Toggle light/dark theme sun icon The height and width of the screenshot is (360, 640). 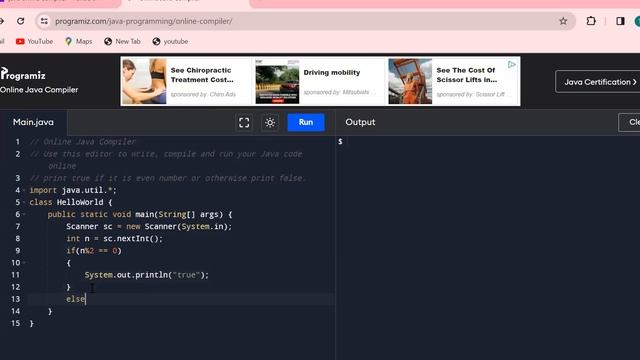[270, 122]
